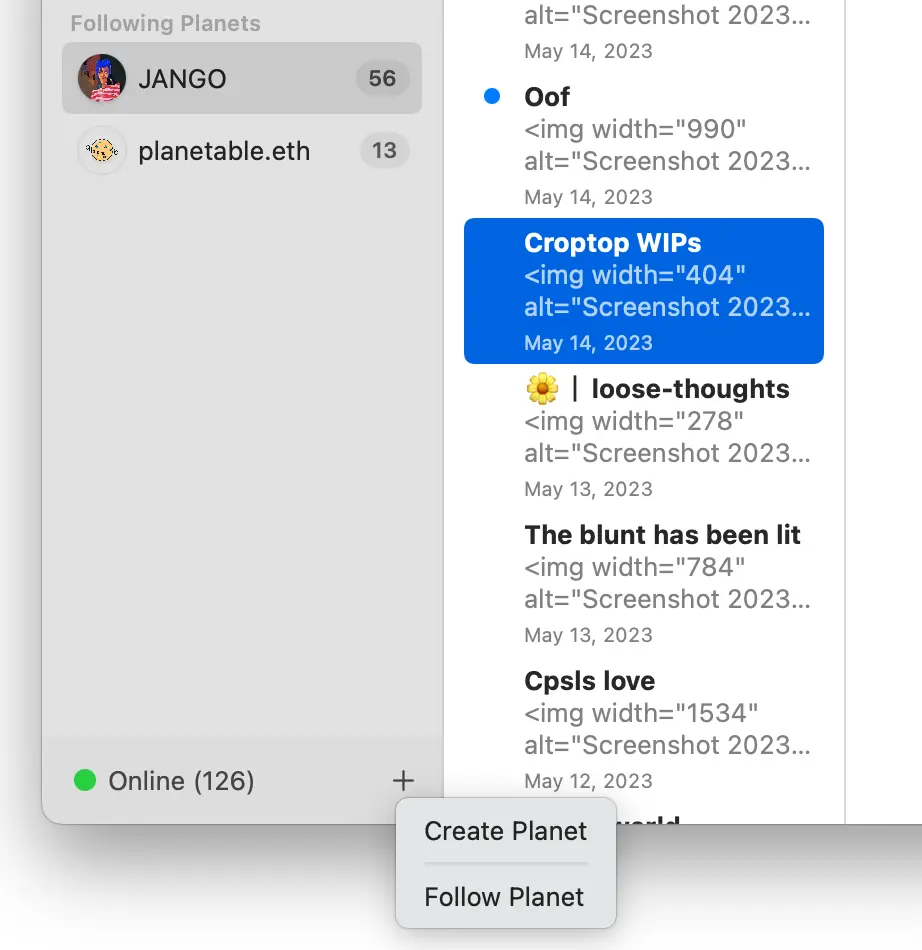Click the JANGO planet avatar
The image size is (922, 950).
point(102,79)
